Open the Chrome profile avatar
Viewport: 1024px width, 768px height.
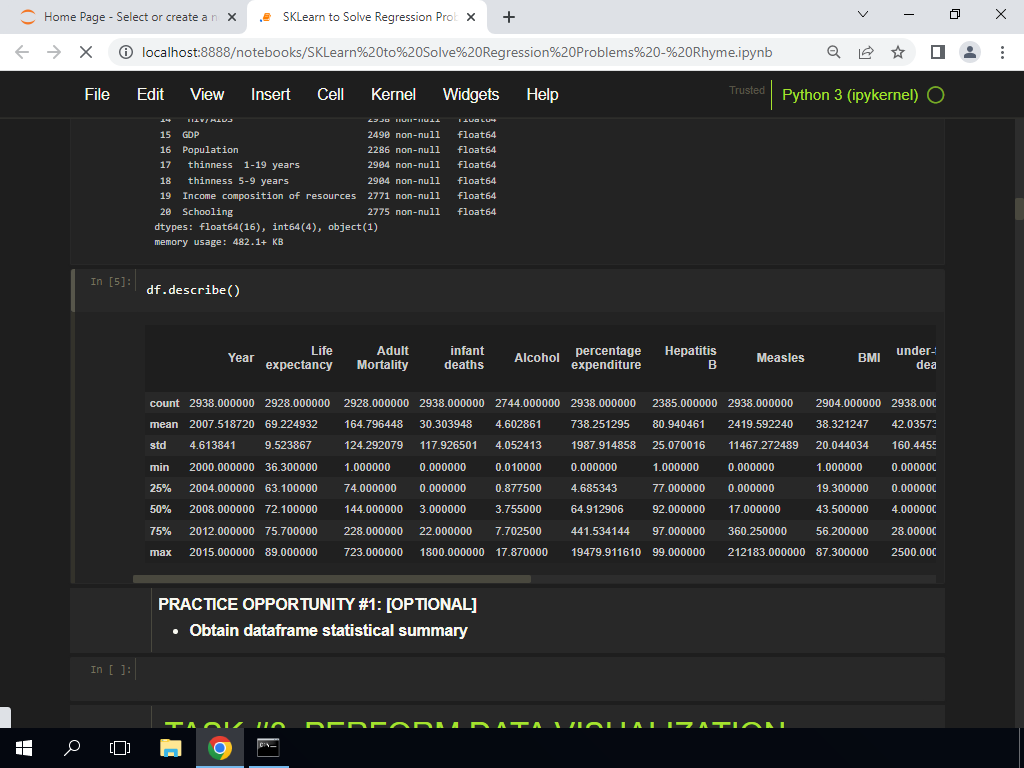pos(970,52)
